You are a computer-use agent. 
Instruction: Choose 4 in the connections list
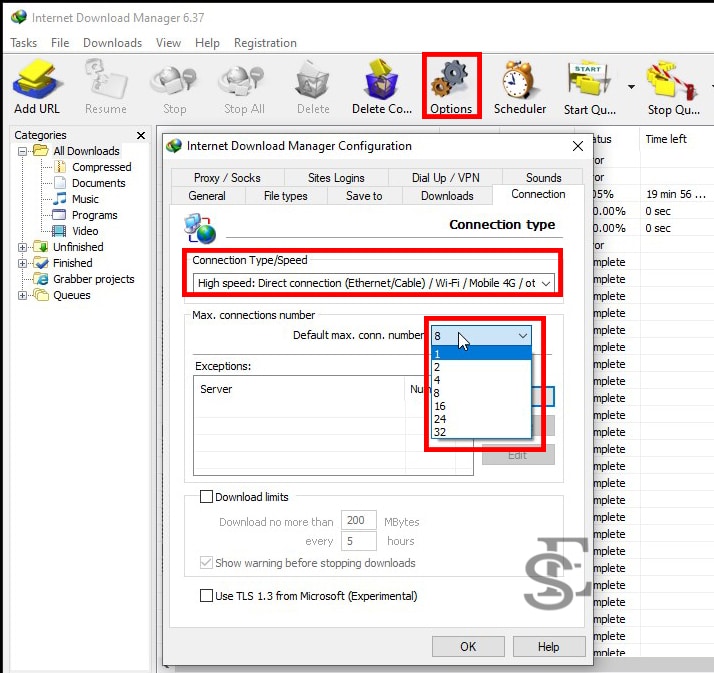[x=481, y=380]
